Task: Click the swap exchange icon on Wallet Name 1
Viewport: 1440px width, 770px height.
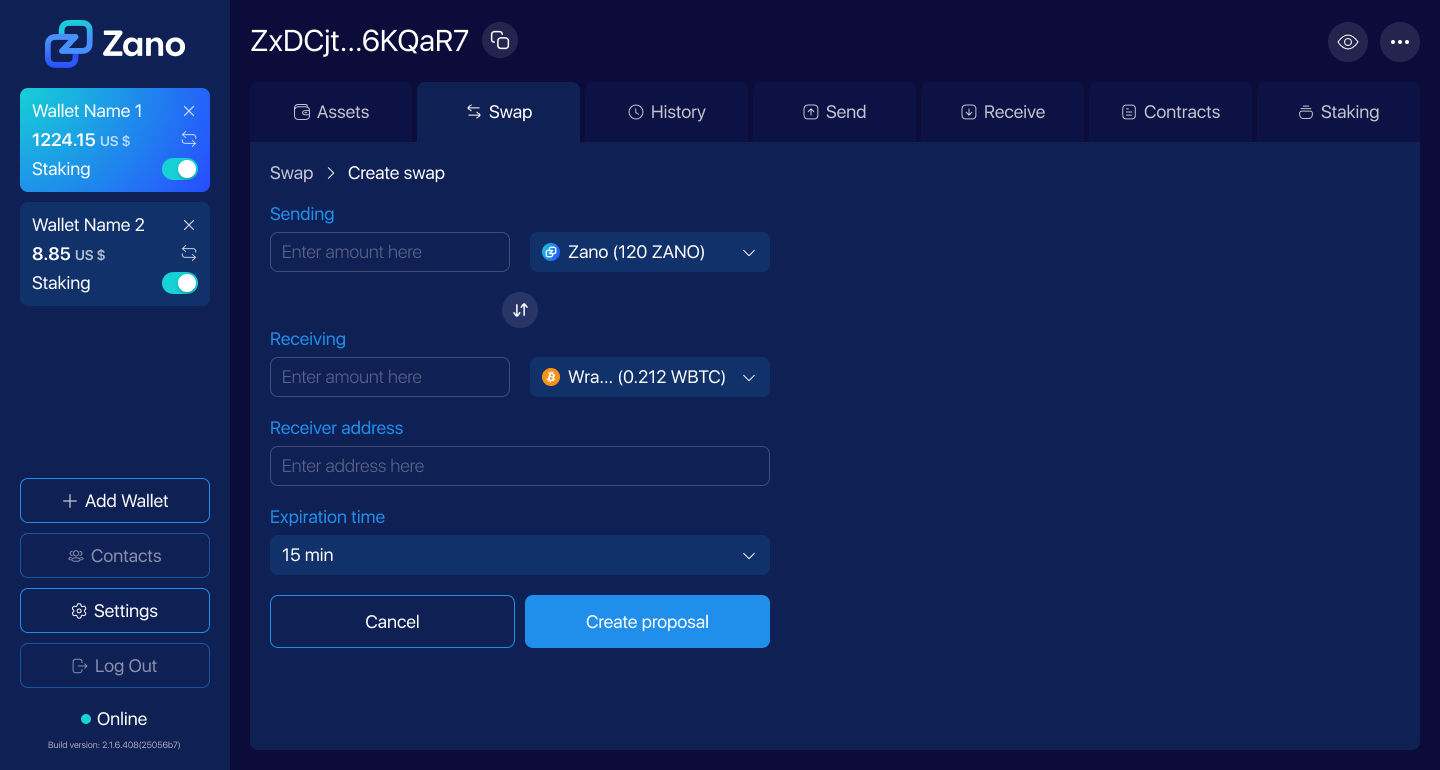Action: (x=189, y=140)
